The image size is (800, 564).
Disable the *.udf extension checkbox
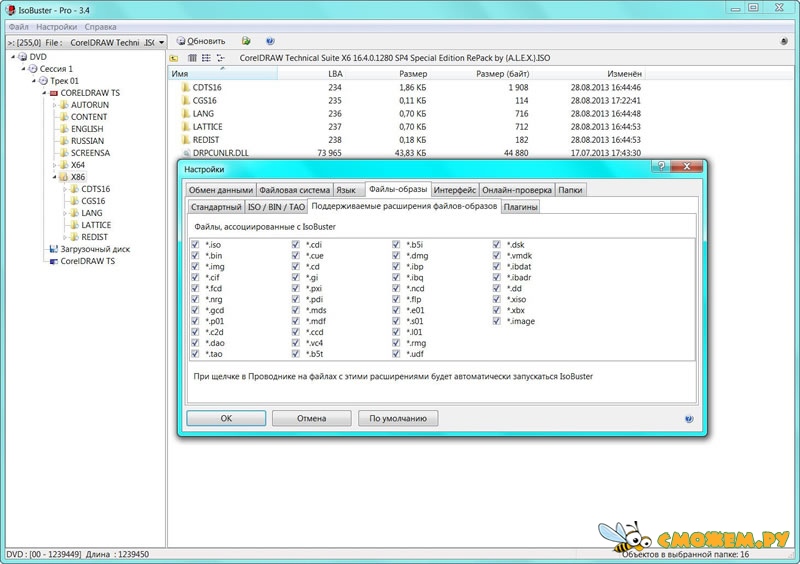click(396, 354)
